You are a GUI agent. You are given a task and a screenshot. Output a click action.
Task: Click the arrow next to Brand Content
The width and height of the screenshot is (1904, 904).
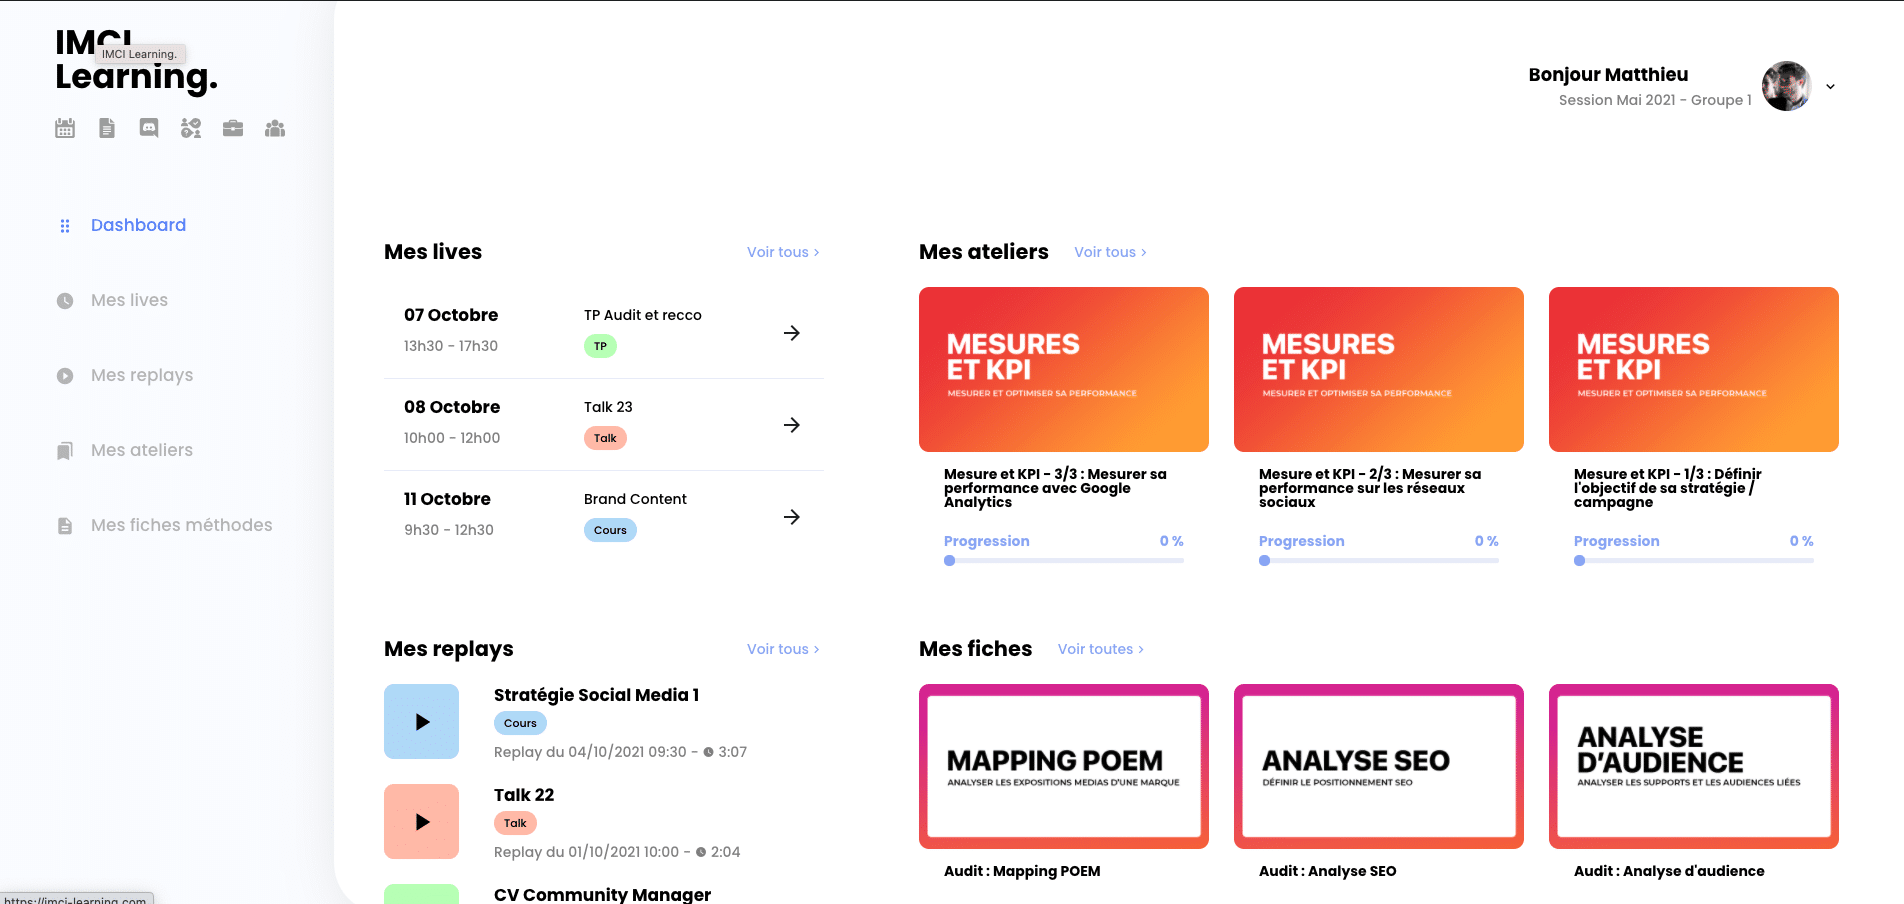(x=791, y=517)
